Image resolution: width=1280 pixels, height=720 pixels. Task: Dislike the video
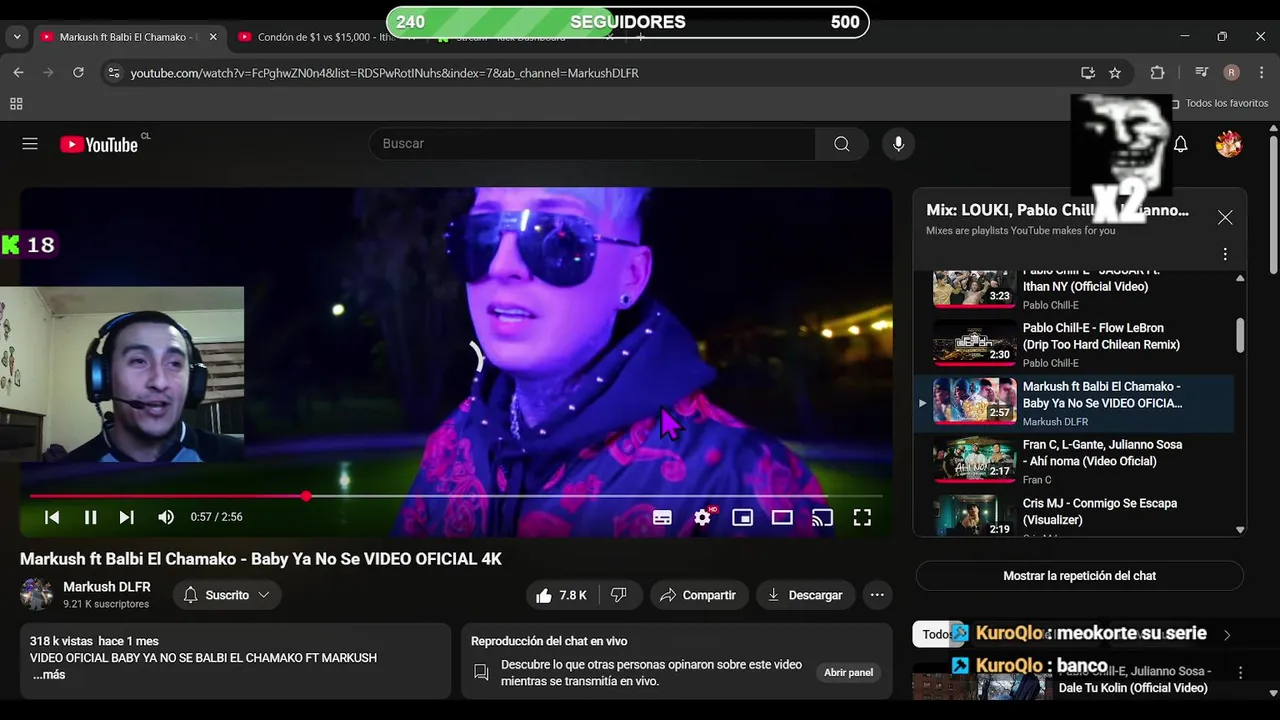pos(619,595)
